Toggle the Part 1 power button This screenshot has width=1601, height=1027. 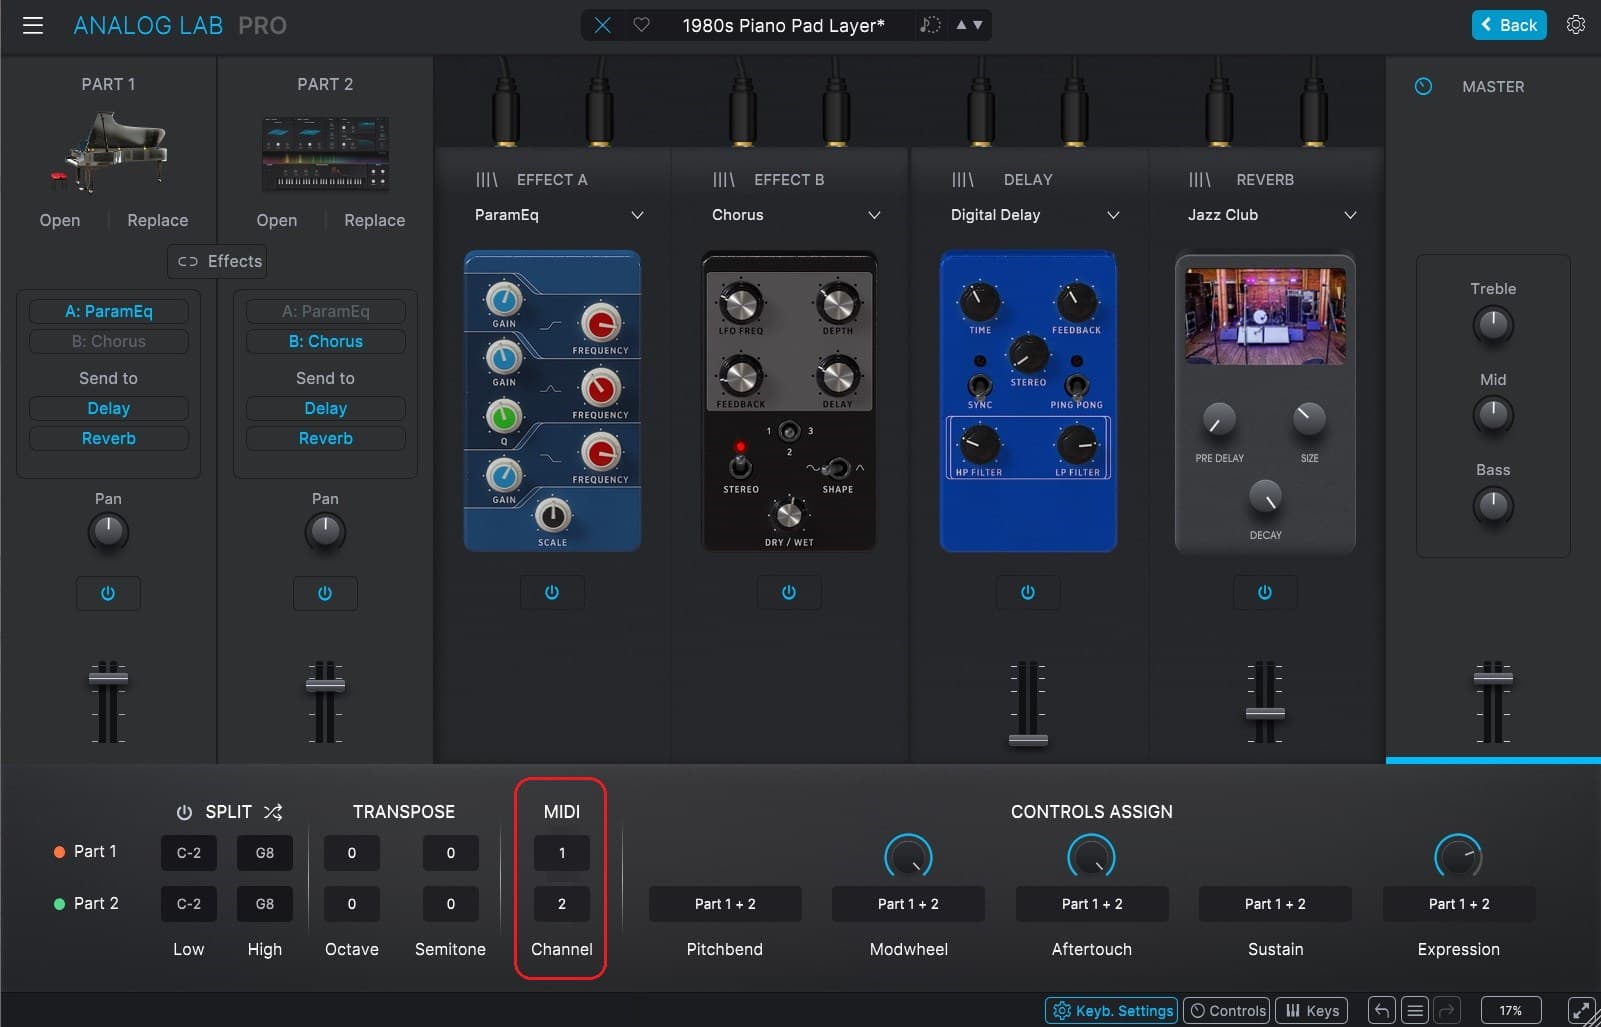tap(108, 593)
